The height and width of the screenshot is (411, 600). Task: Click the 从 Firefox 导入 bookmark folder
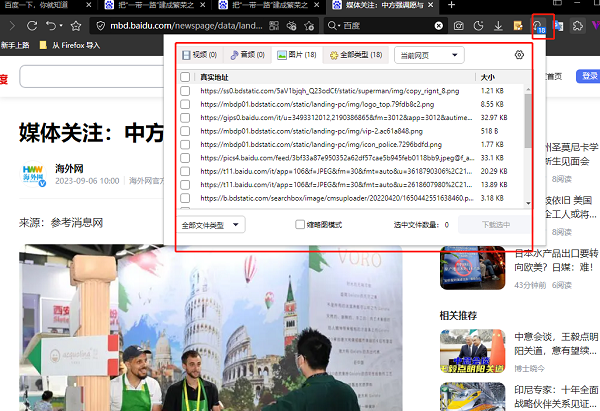point(70,45)
